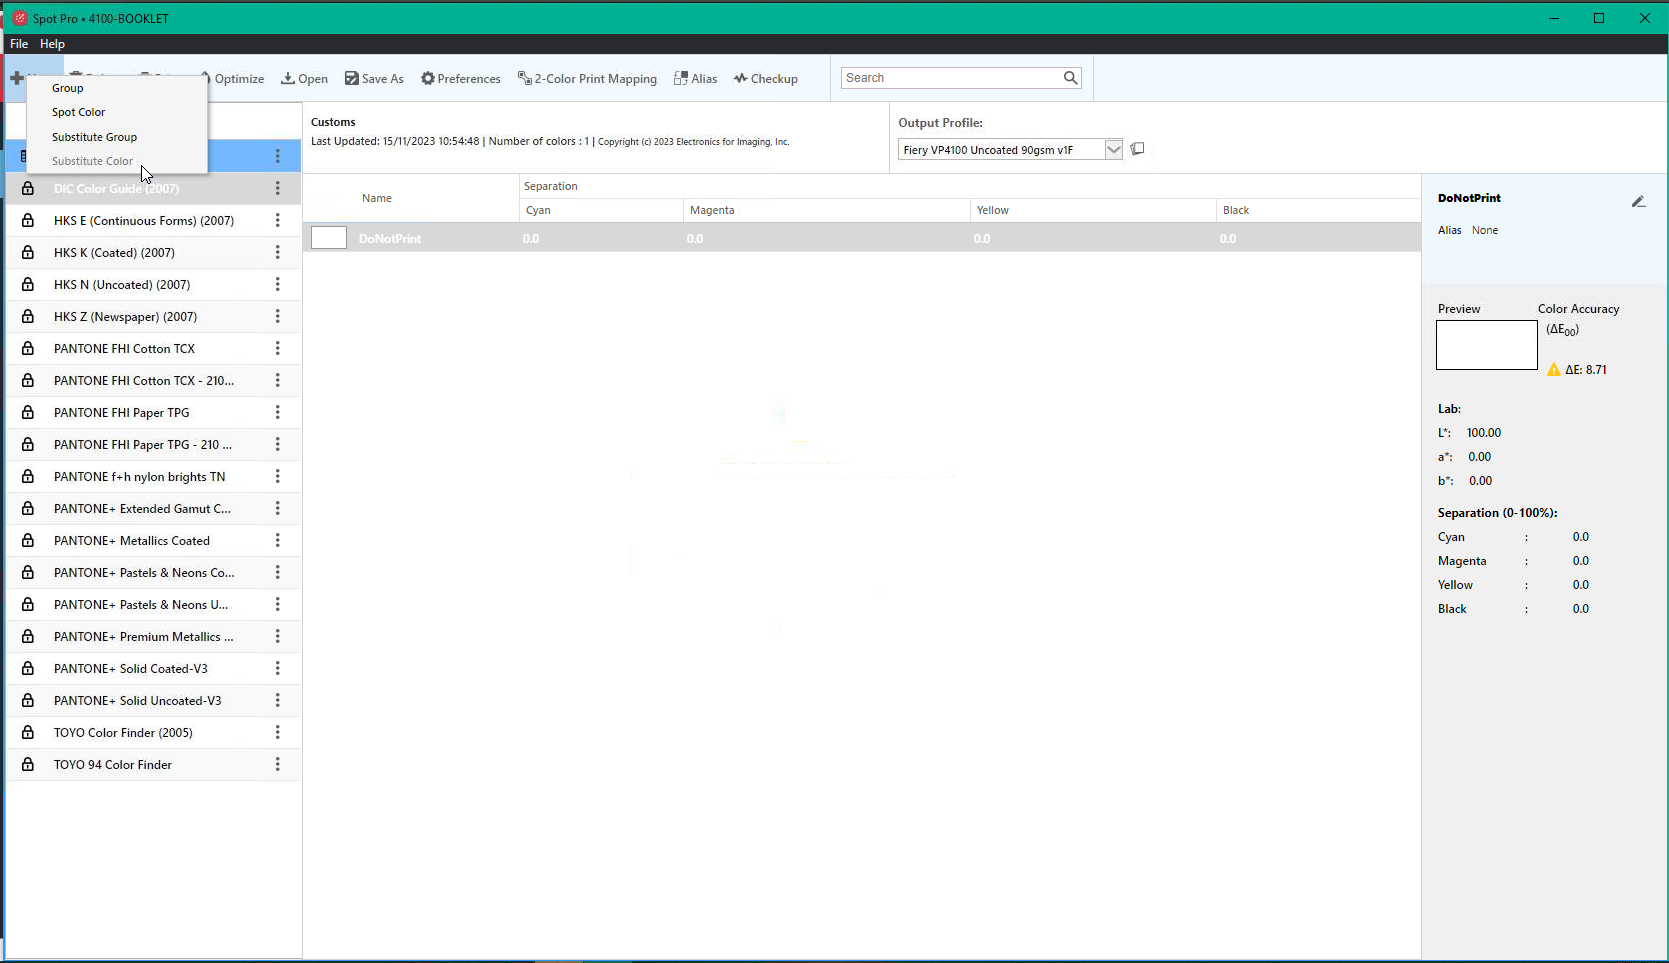This screenshot has height=963, width=1669.
Task: Click the Alias toolbar button
Action: tap(695, 78)
